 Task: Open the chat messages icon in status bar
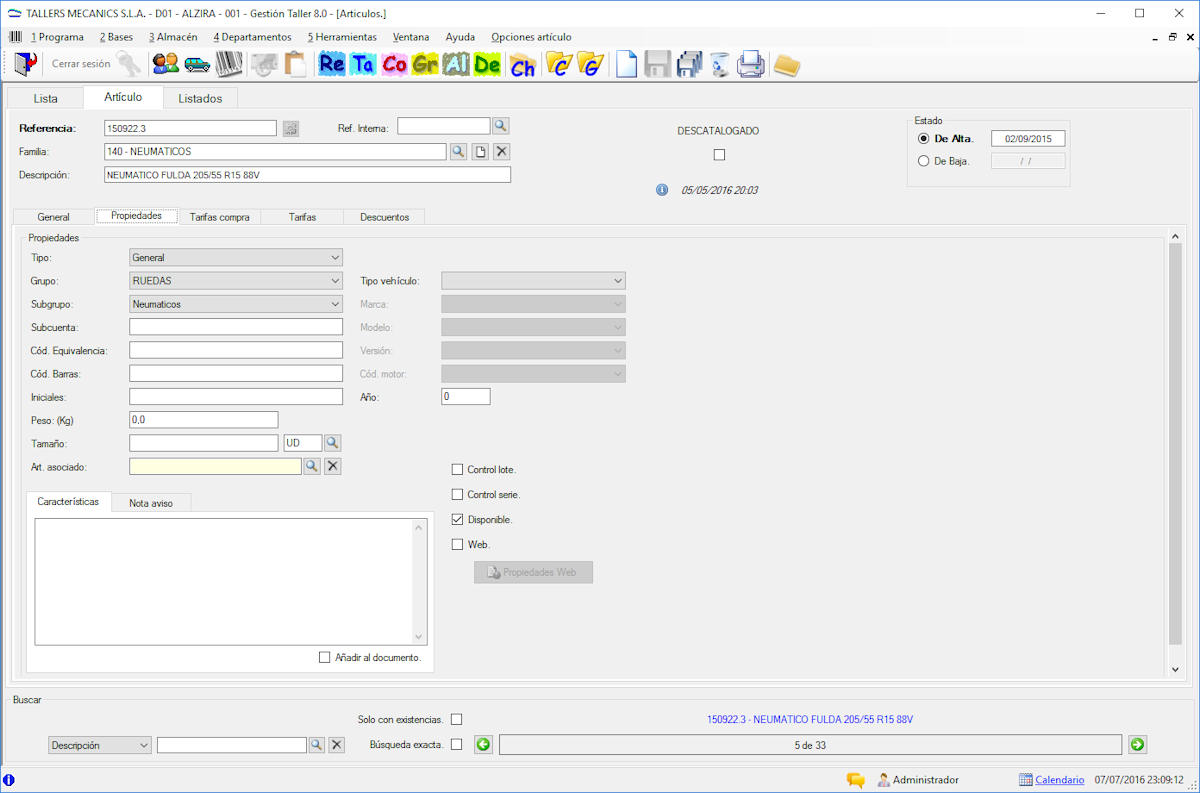856,780
